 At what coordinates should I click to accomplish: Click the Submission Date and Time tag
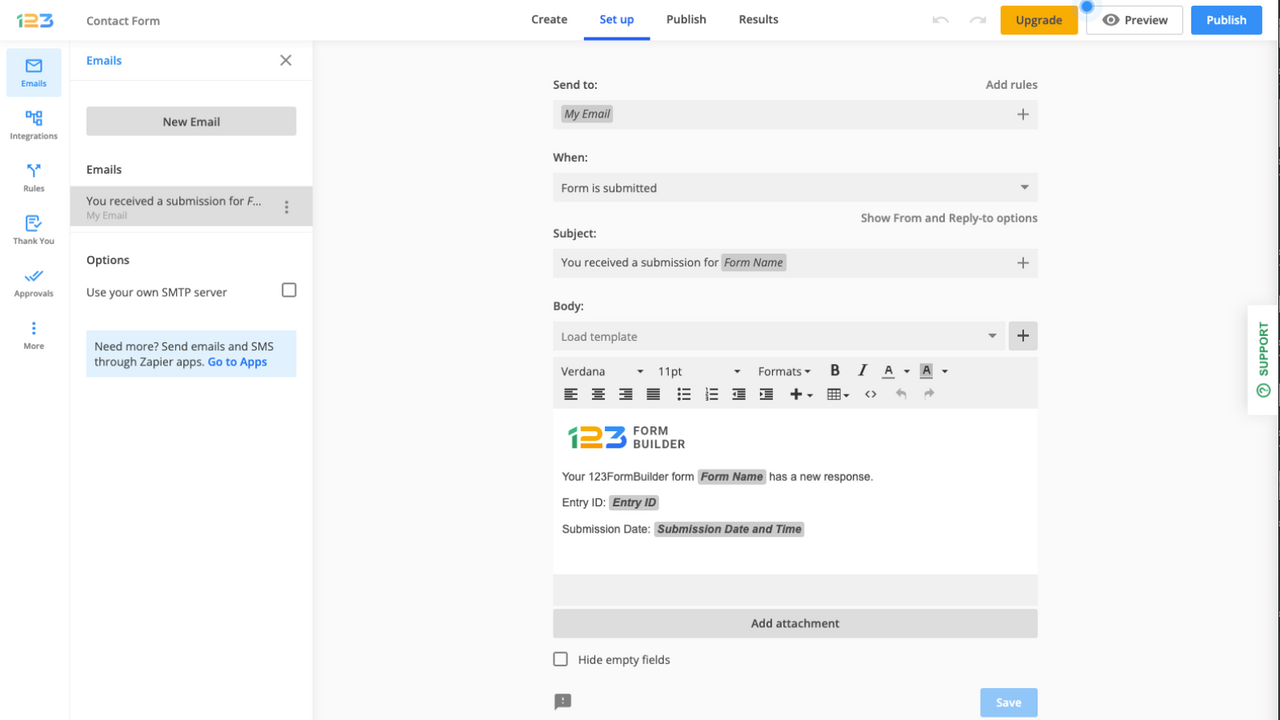pyautogui.click(x=729, y=529)
